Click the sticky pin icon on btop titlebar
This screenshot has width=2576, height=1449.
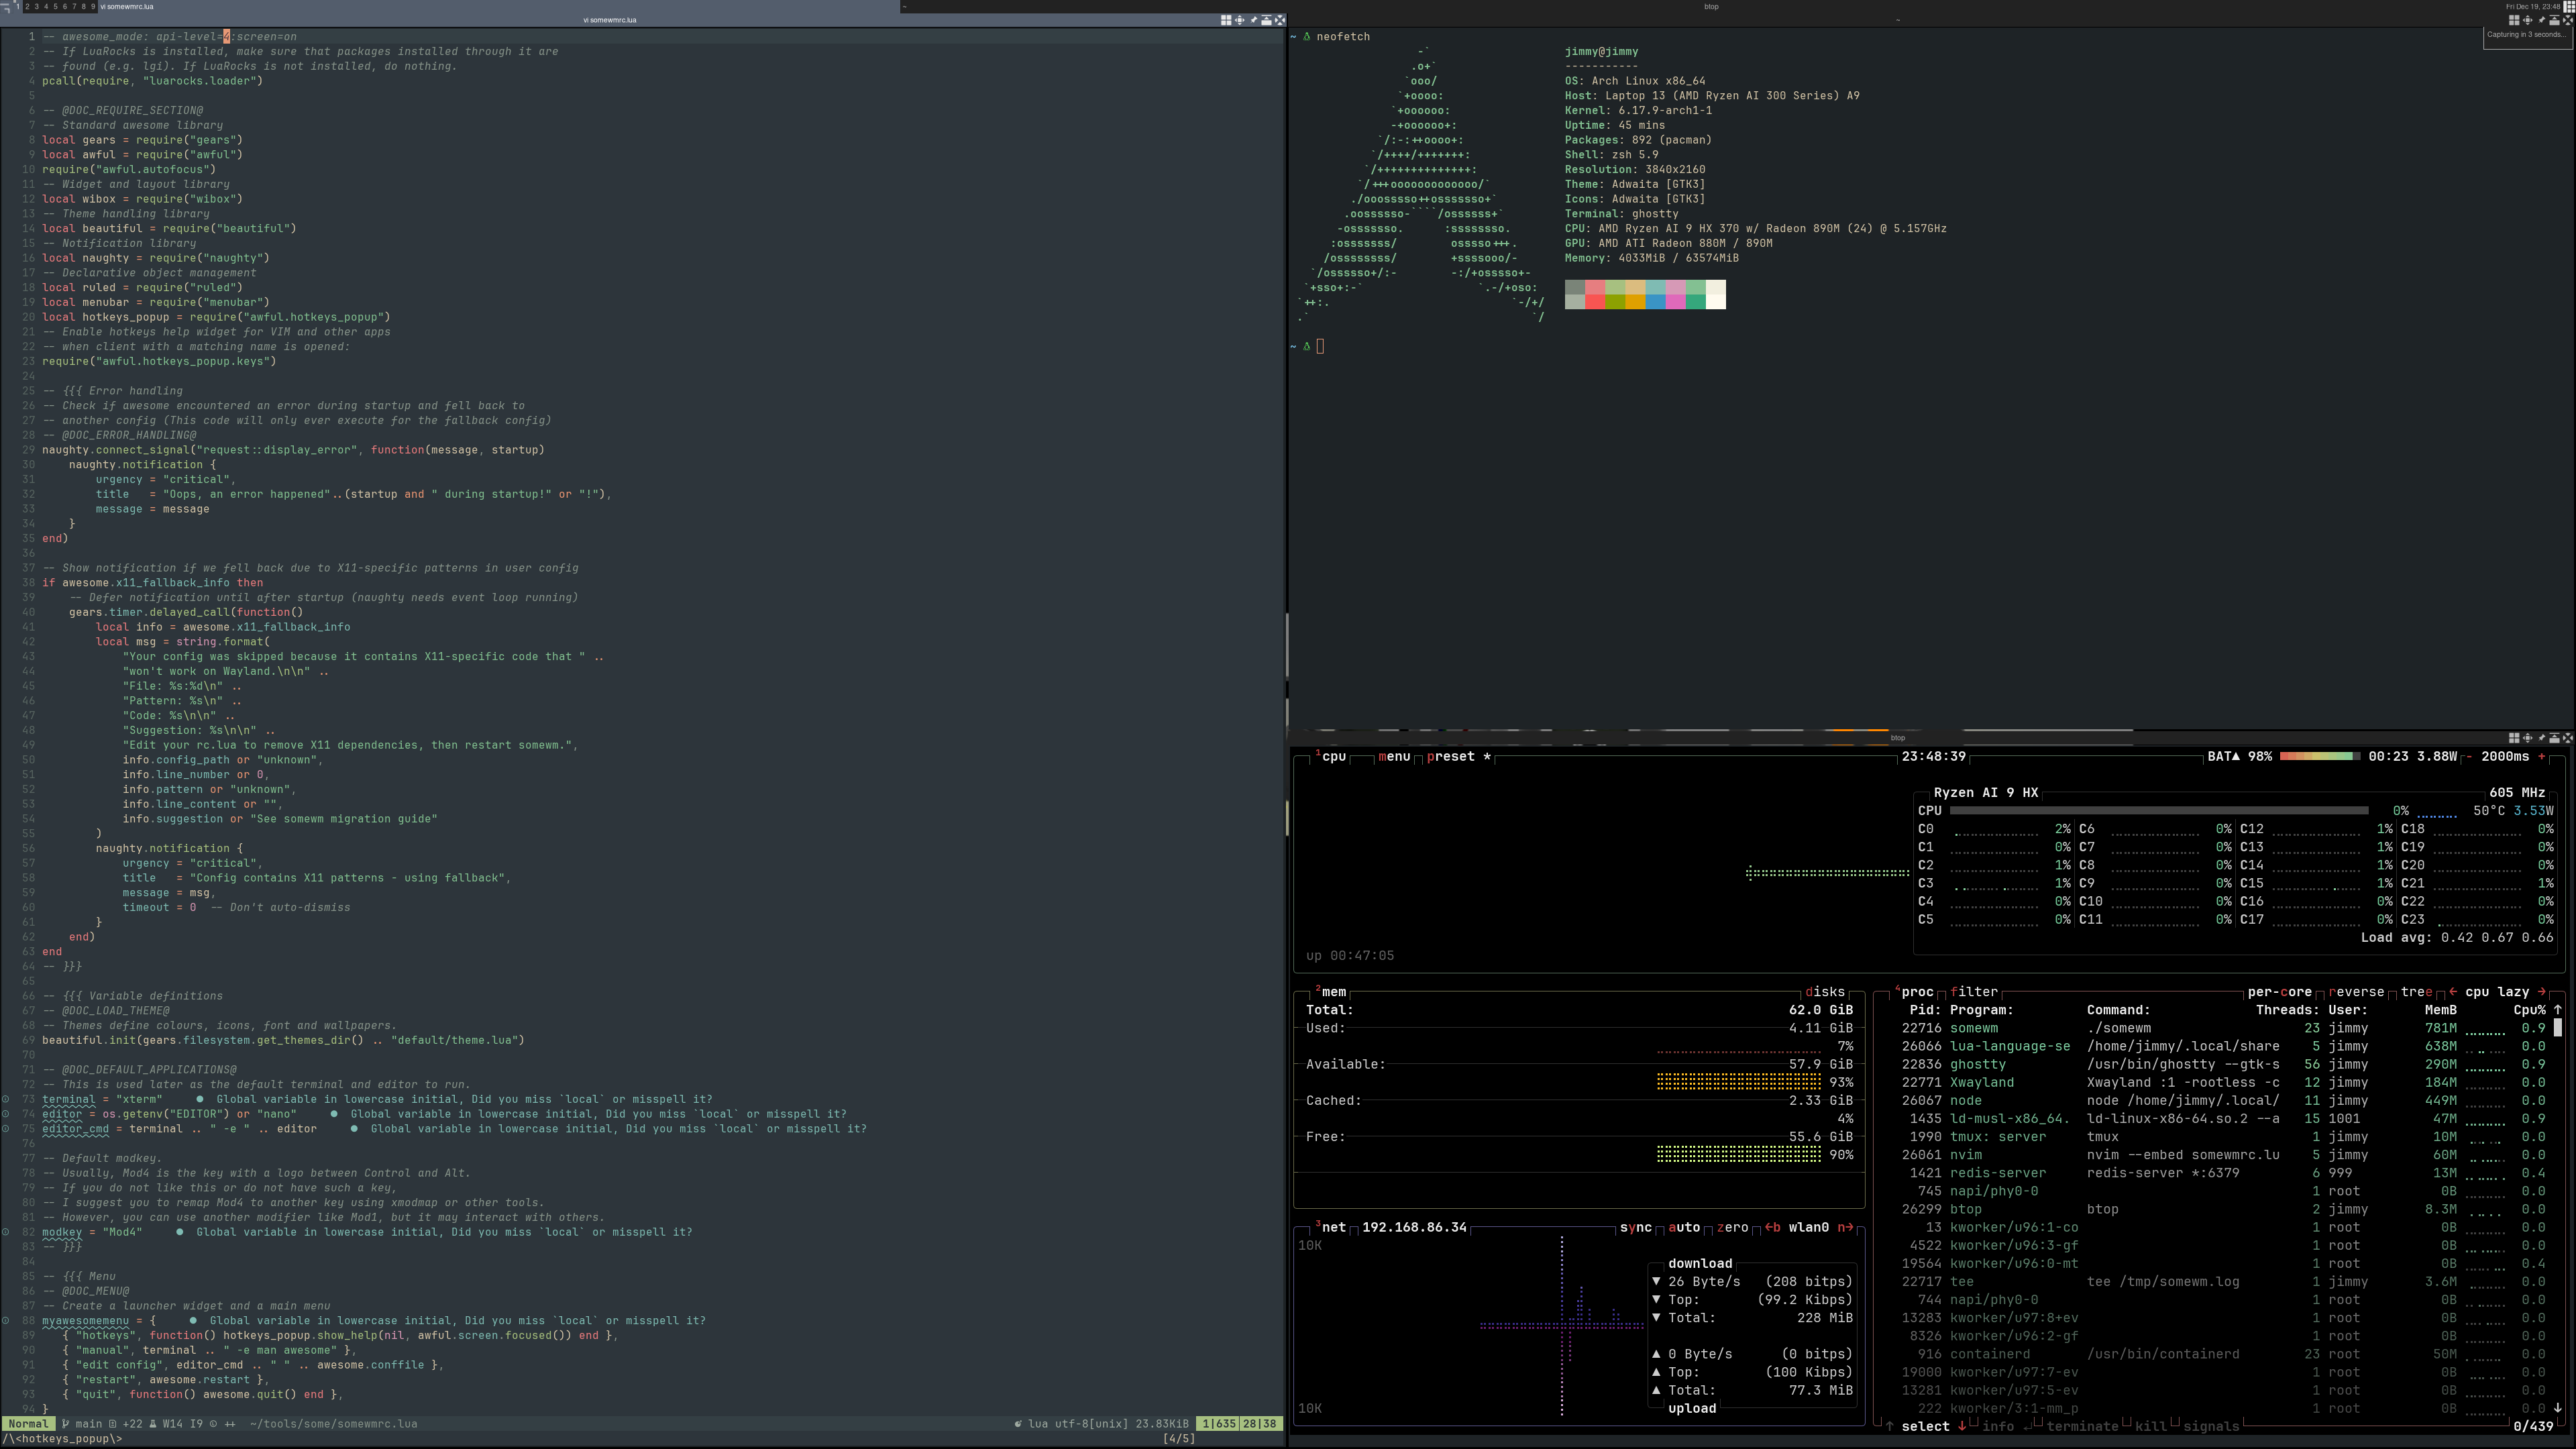[x=2542, y=738]
